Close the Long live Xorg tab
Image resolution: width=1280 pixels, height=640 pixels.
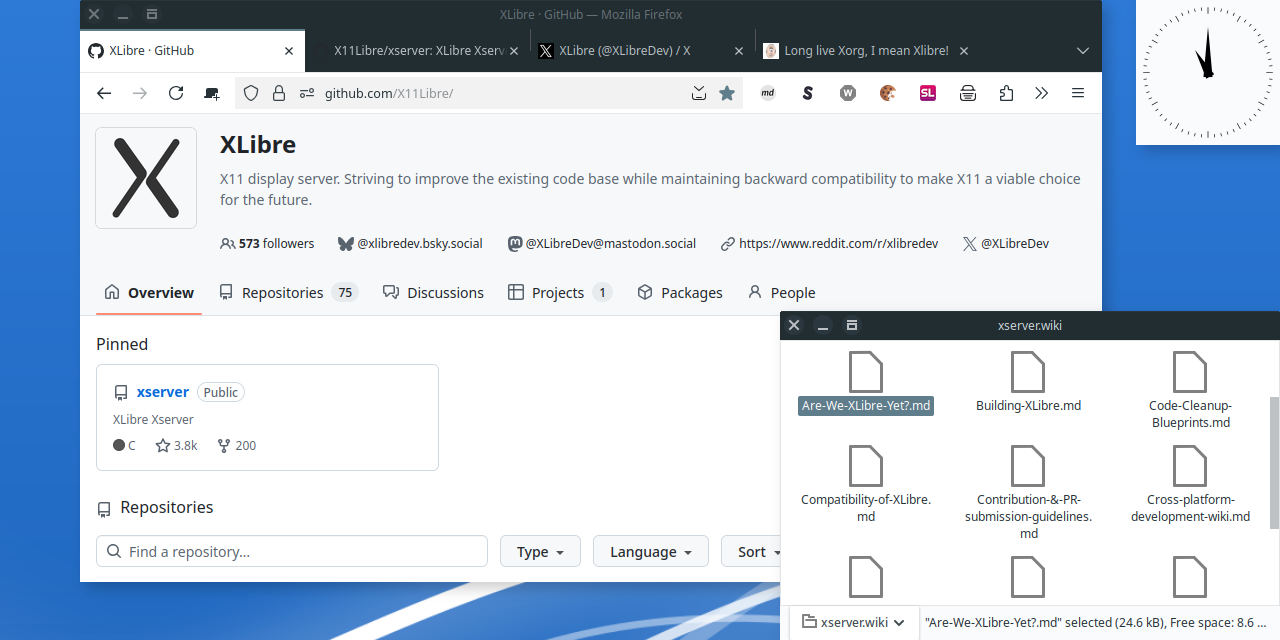click(x=963, y=51)
